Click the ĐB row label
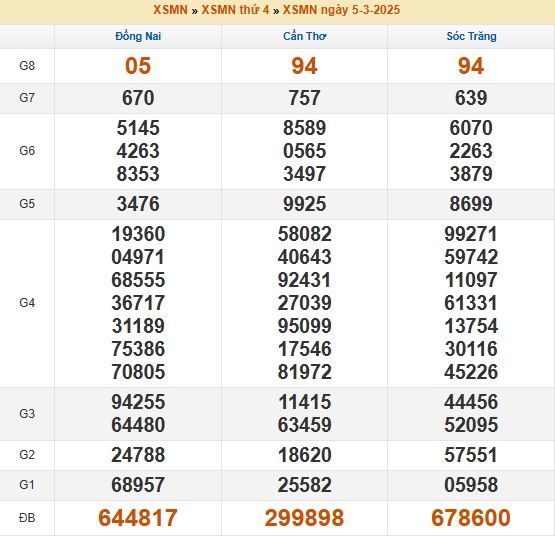Viewport: 555px width, 539px height. click(x=27, y=518)
